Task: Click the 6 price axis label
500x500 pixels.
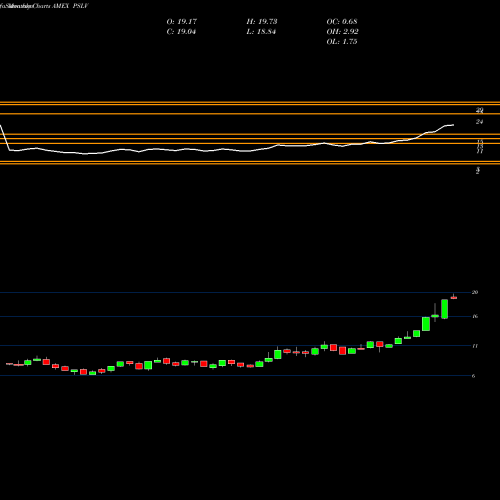Action: (x=473, y=376)
